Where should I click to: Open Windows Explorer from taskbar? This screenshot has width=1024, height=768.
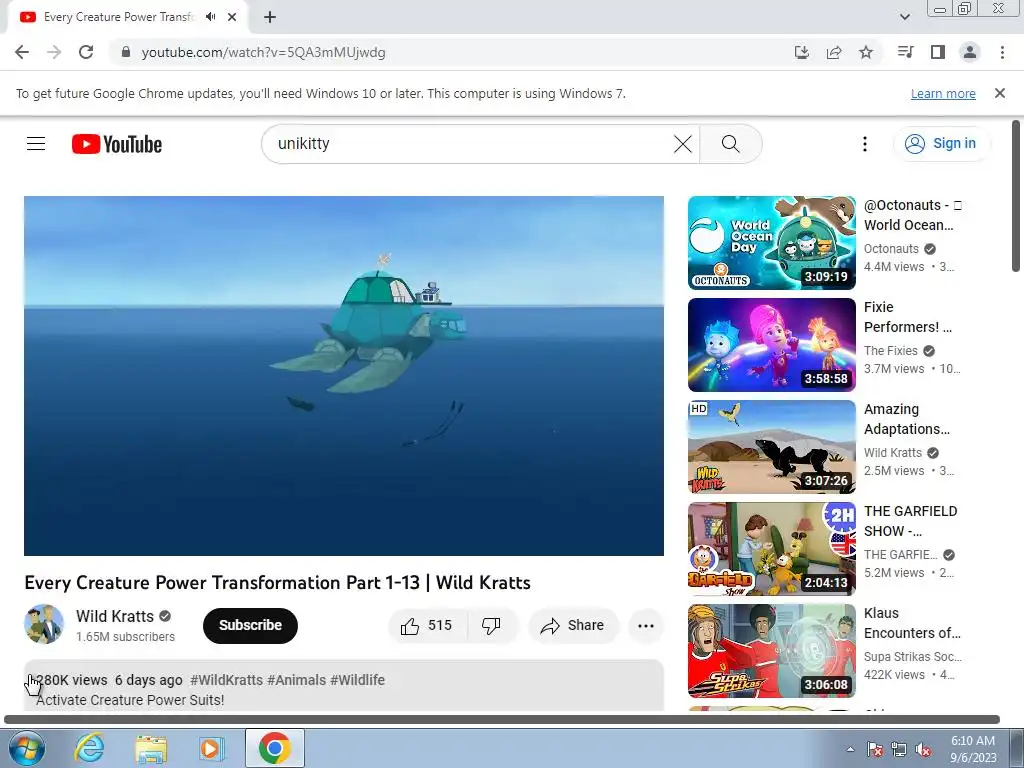pos(151,748)
